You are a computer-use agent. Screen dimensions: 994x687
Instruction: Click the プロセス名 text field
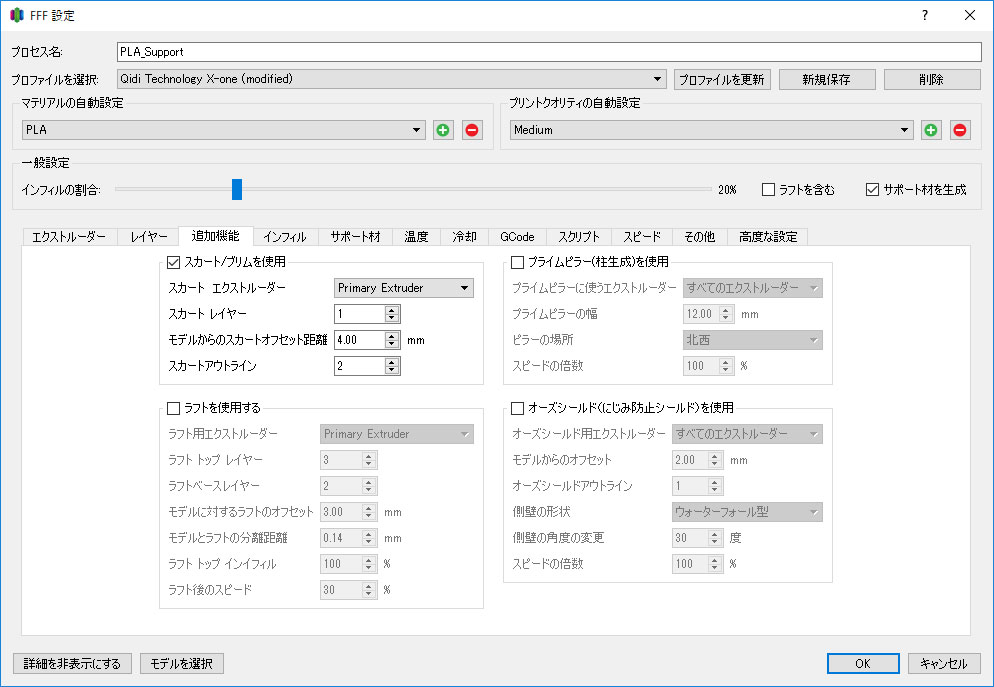pyautogui.click(x=550, y=51)
